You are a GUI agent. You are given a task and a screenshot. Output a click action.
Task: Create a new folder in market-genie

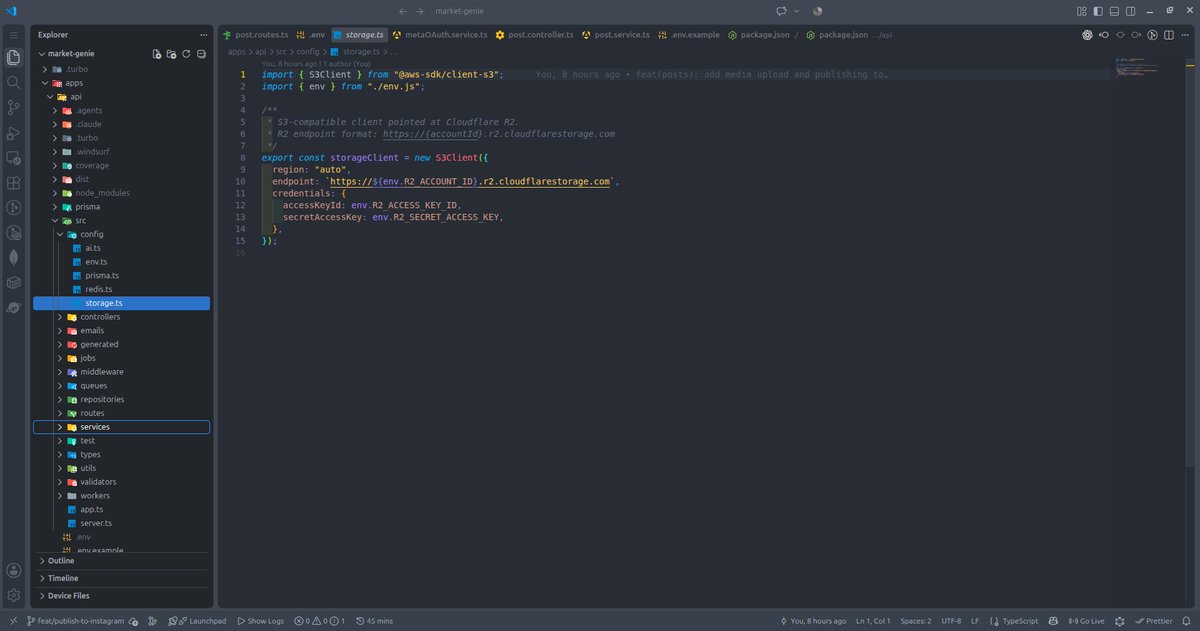click(172, 54)
